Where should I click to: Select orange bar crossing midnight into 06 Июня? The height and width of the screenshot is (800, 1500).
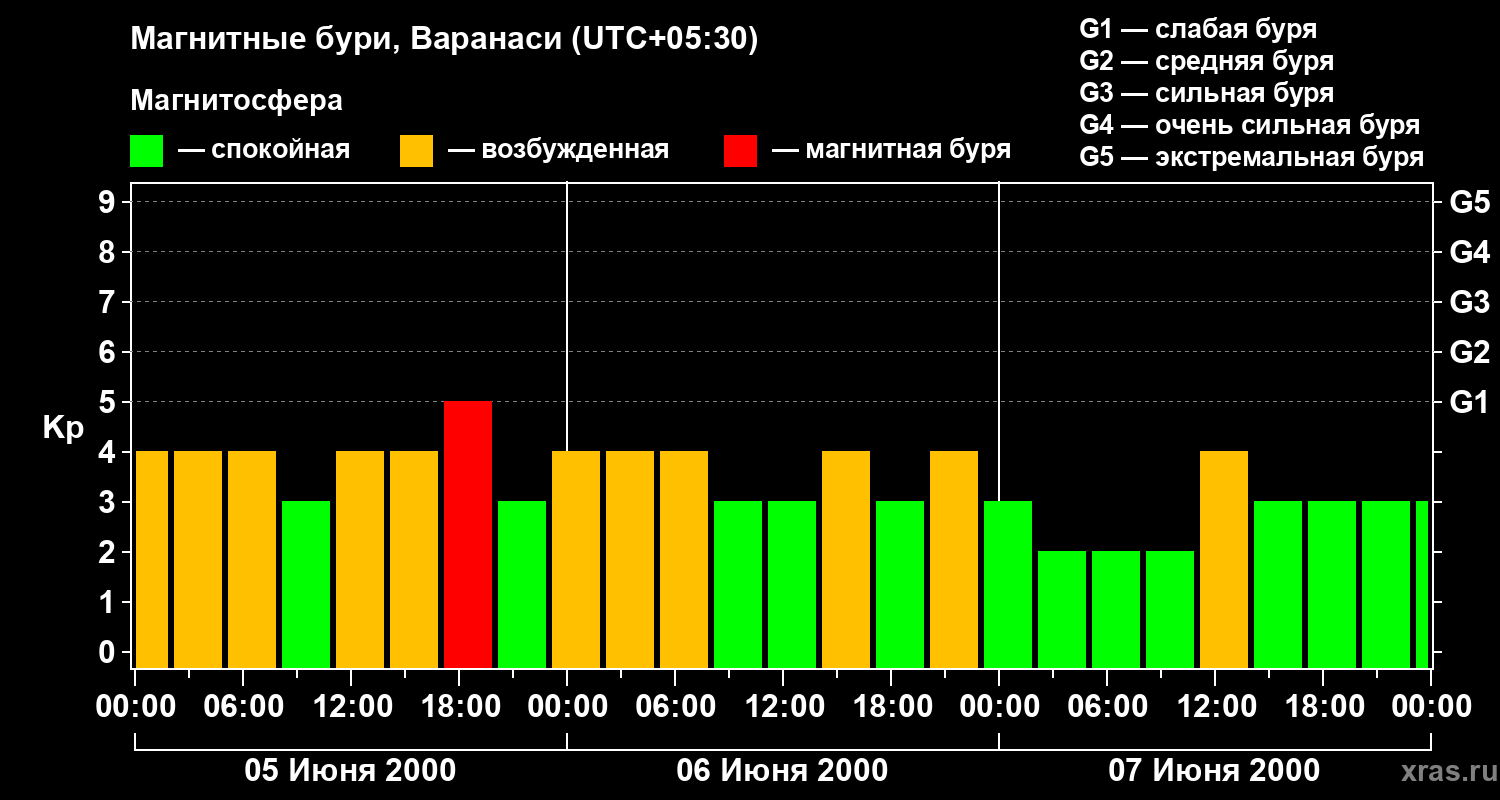click(x=576, y=560)
